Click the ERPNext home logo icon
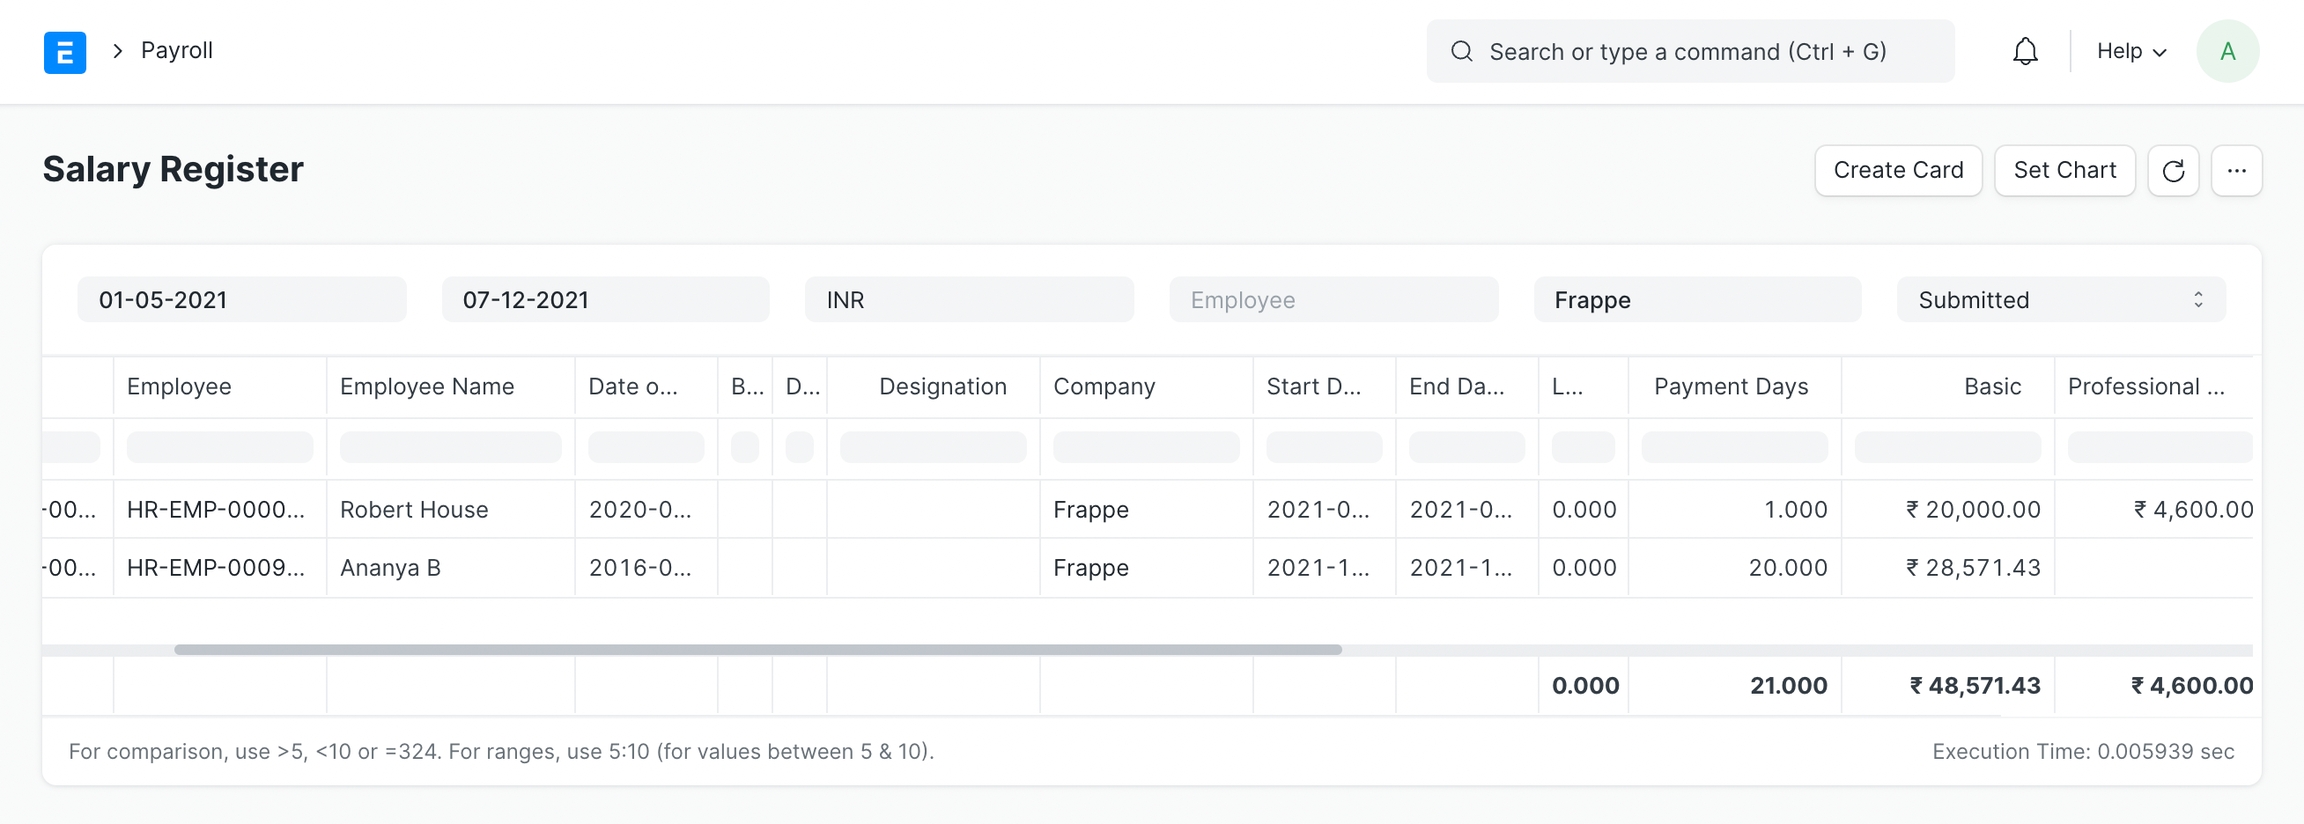The height and width of the screenshot is (824, 2304). 65,52
